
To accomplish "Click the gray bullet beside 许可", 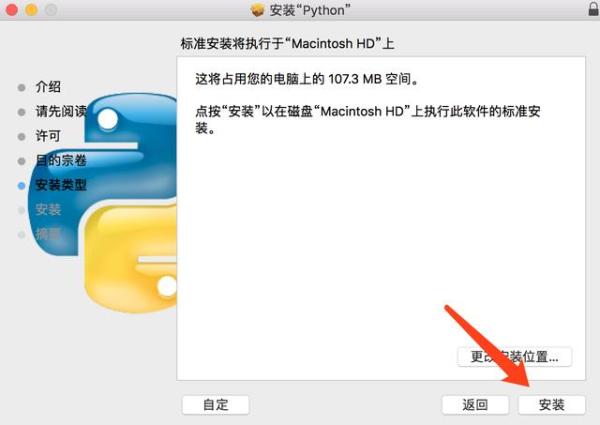I will pos(21,137).
